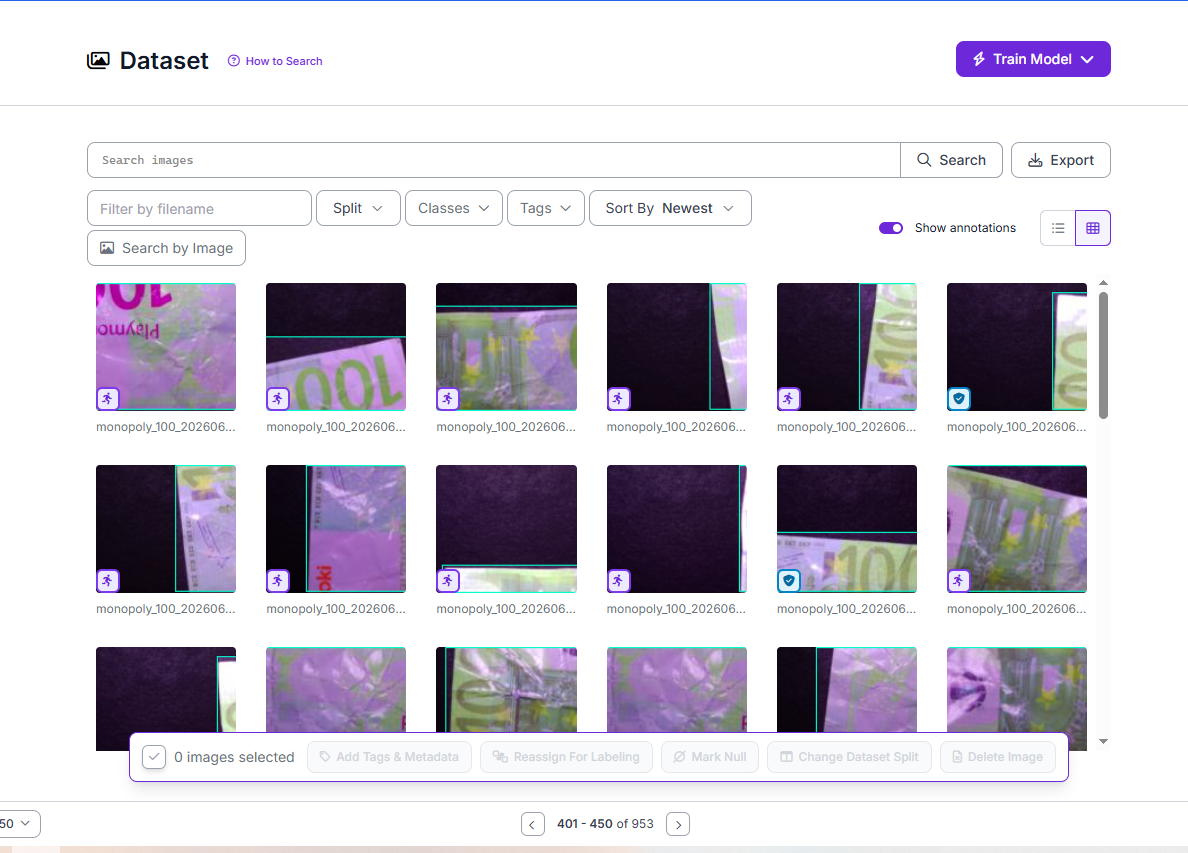
Task: Click the Mark Null button
Action: tap(710, 757)
